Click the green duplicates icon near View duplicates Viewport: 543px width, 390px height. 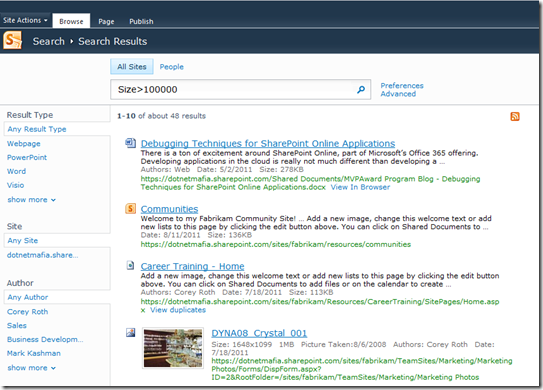point(143,310)
